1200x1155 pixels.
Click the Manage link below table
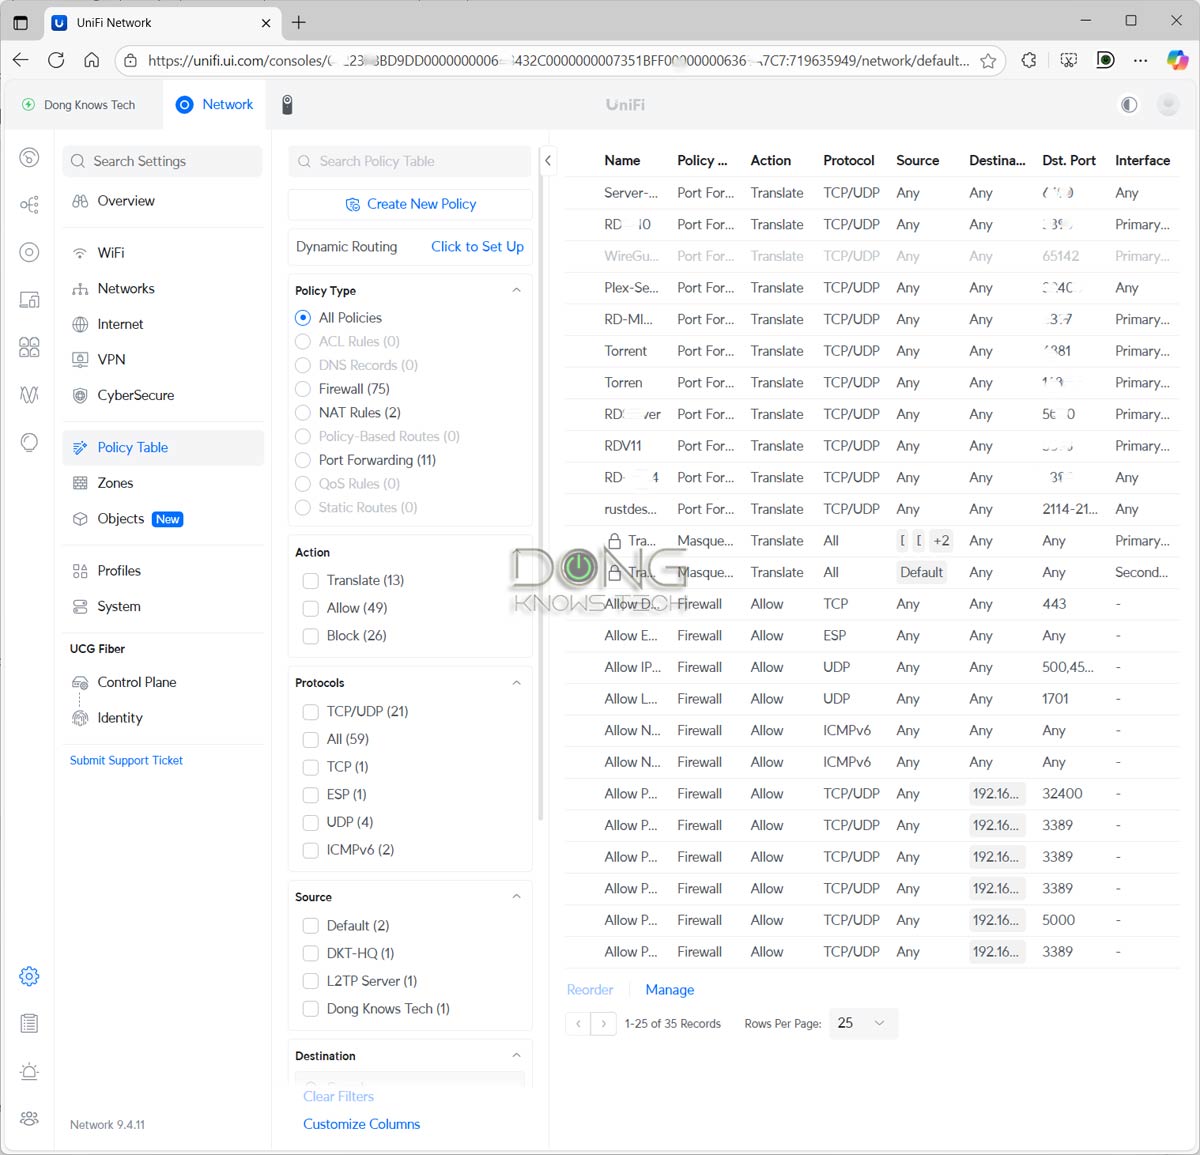click(x=669, y=990)
